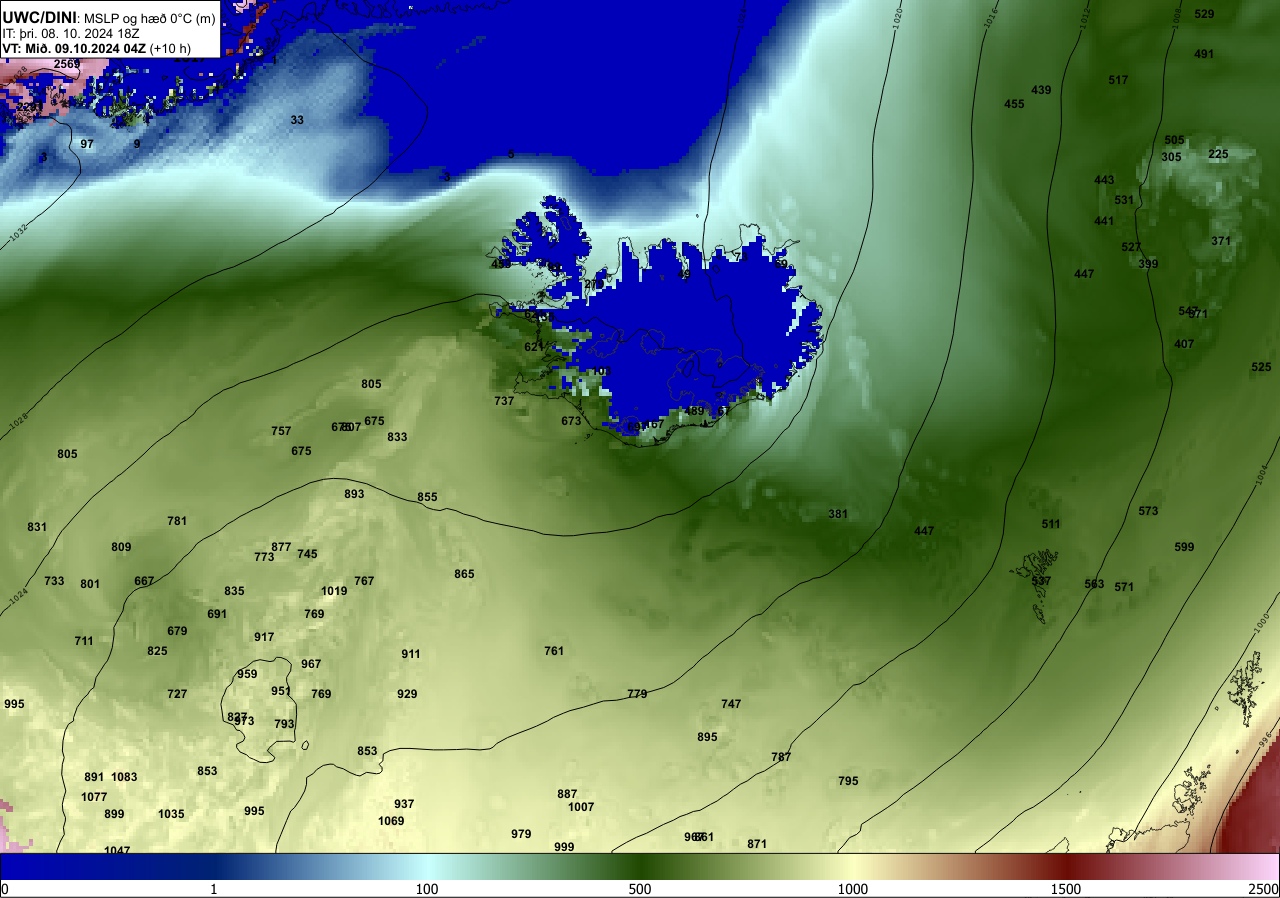
Task: Click the color scale label 500
Action: pos(640,889)
